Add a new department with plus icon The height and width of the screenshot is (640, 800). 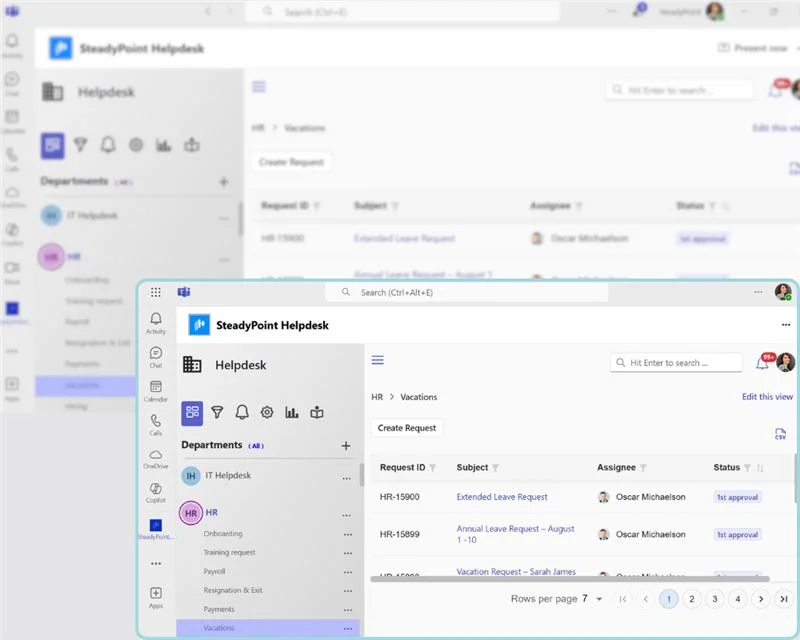tap(346, 446)
